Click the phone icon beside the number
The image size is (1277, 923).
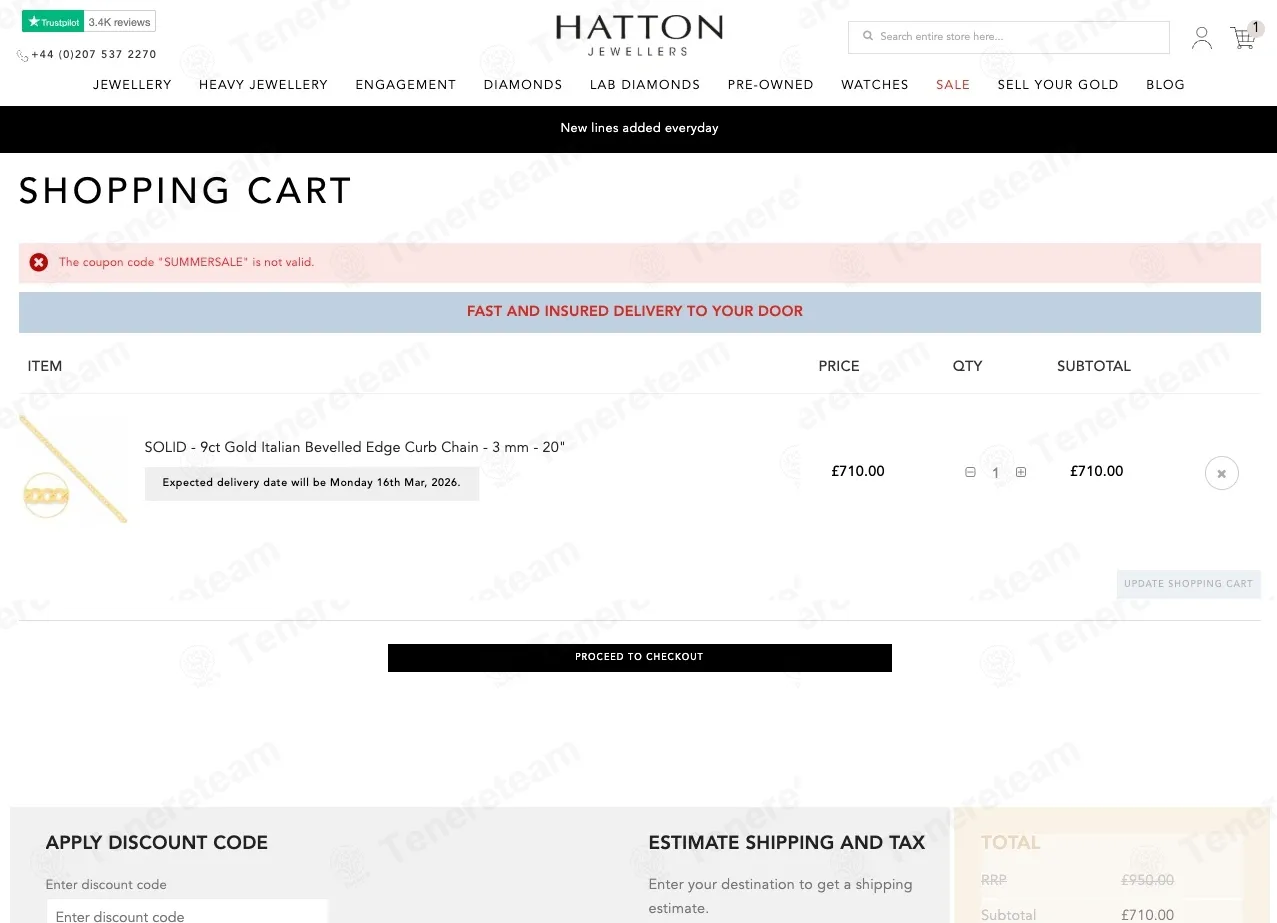[22, 56]
